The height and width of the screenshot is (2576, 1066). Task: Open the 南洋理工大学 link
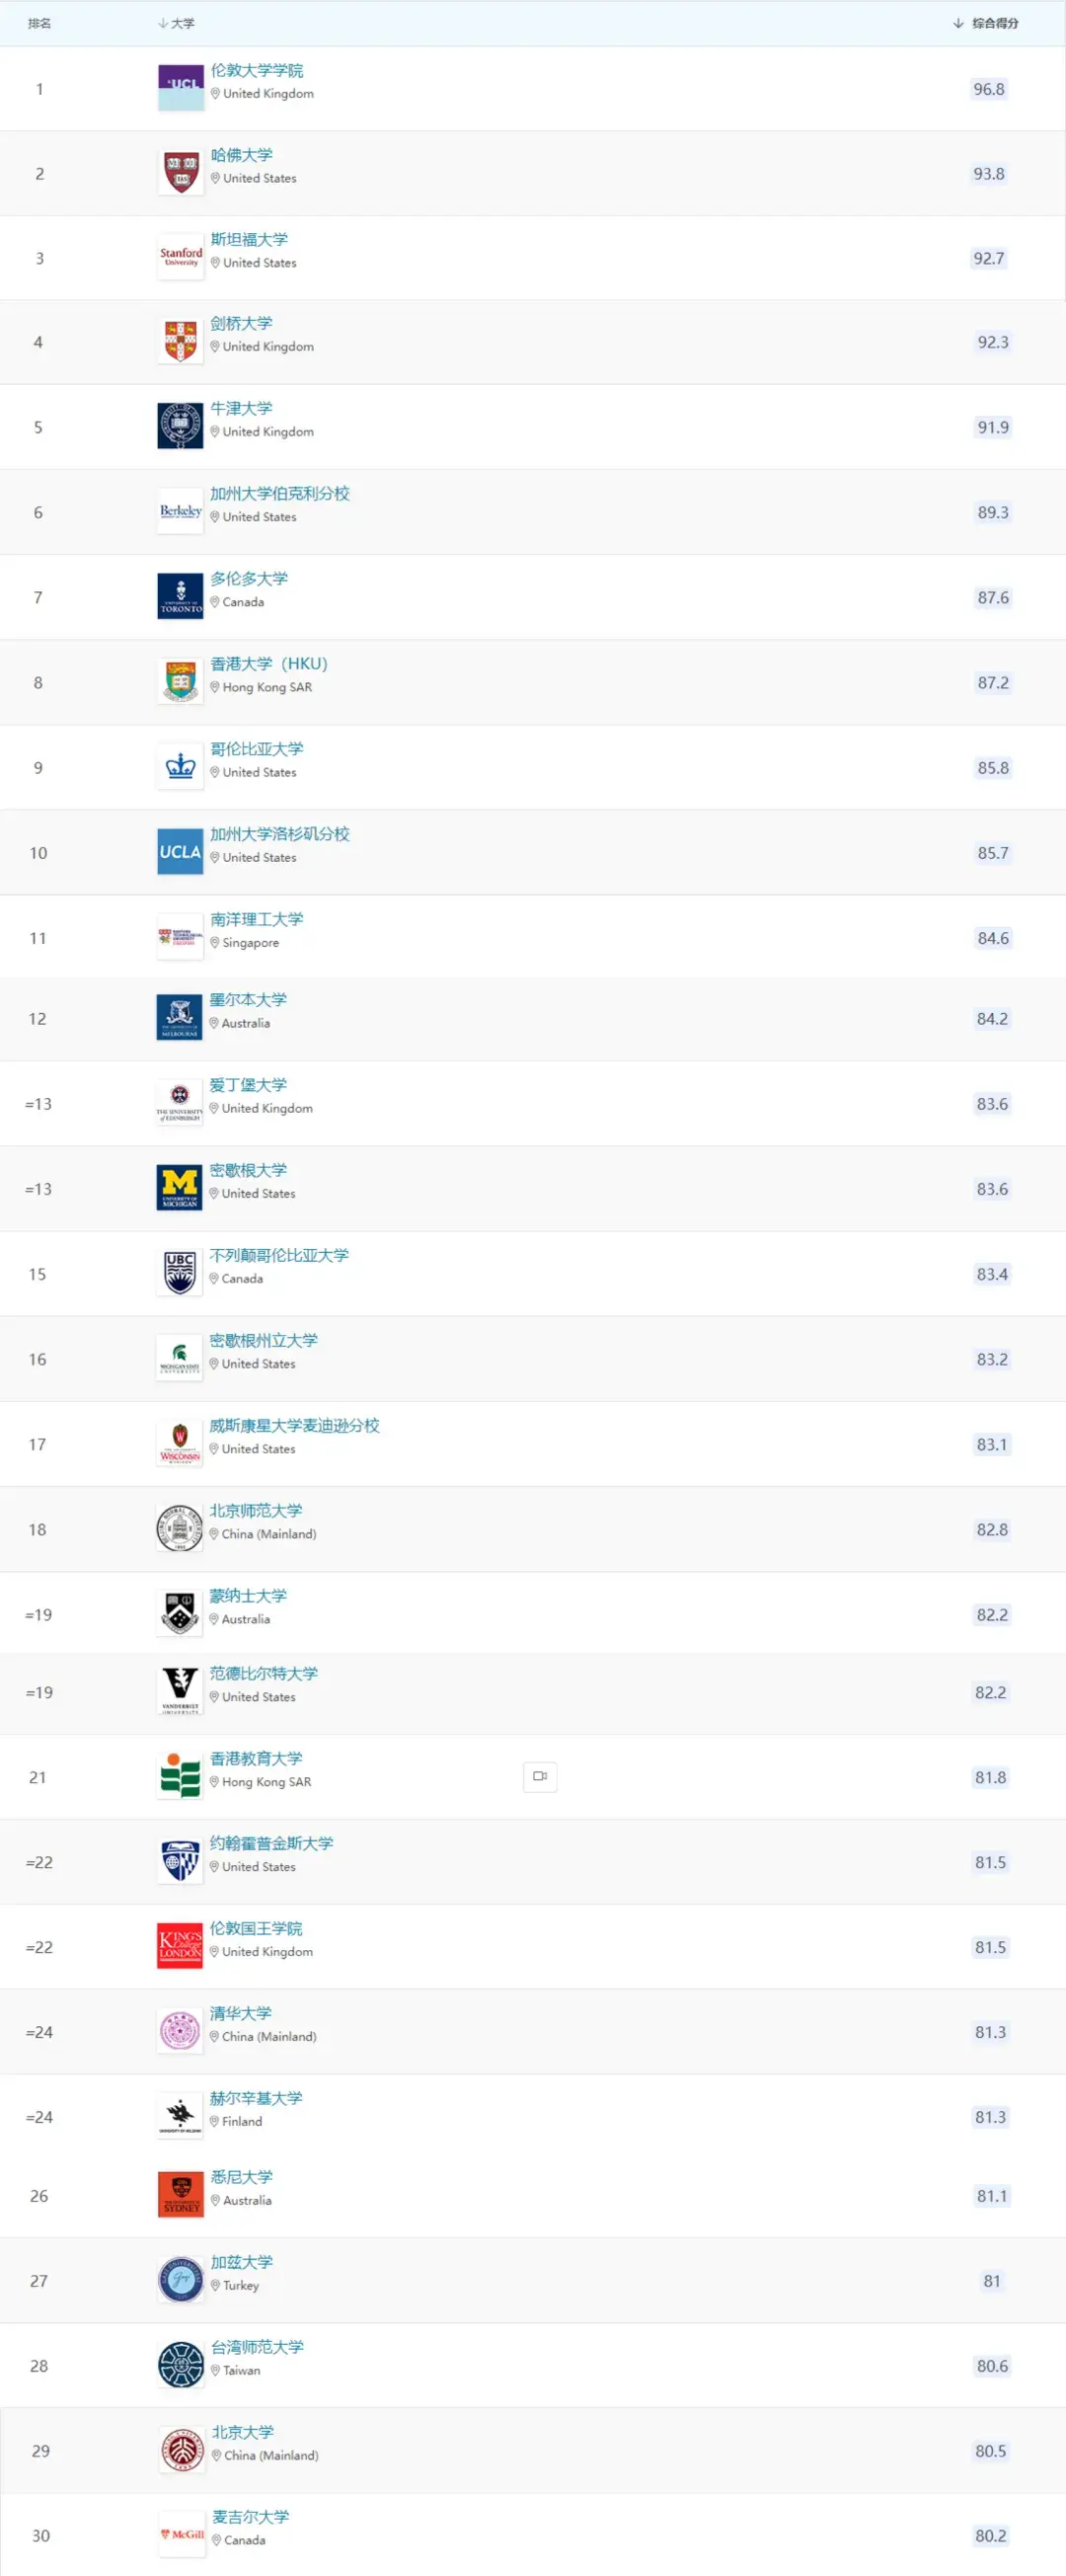(257, 918)
